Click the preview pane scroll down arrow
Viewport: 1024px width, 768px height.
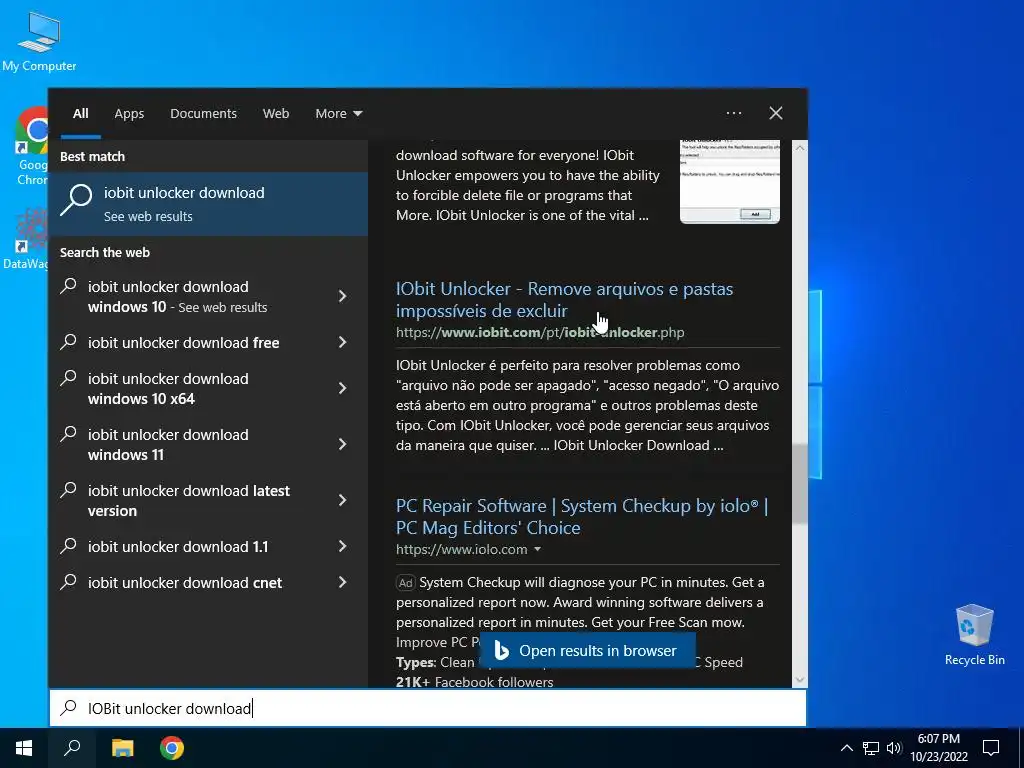[x=799, y=680]
